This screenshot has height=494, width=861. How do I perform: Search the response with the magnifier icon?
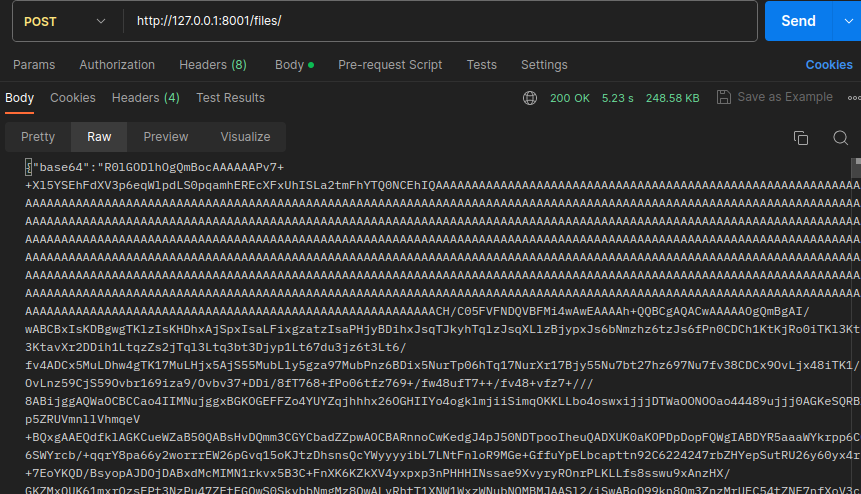tap(841, 138)
